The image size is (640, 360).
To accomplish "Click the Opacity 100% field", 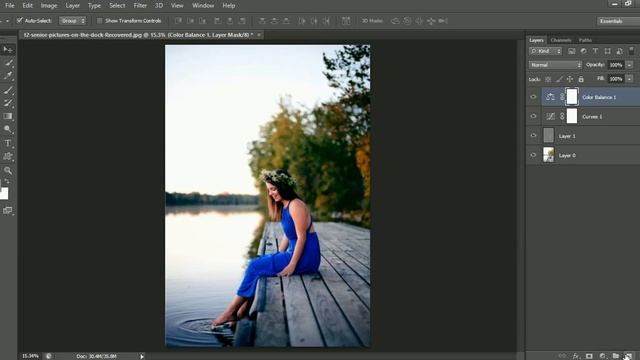I will pos(616,65).
